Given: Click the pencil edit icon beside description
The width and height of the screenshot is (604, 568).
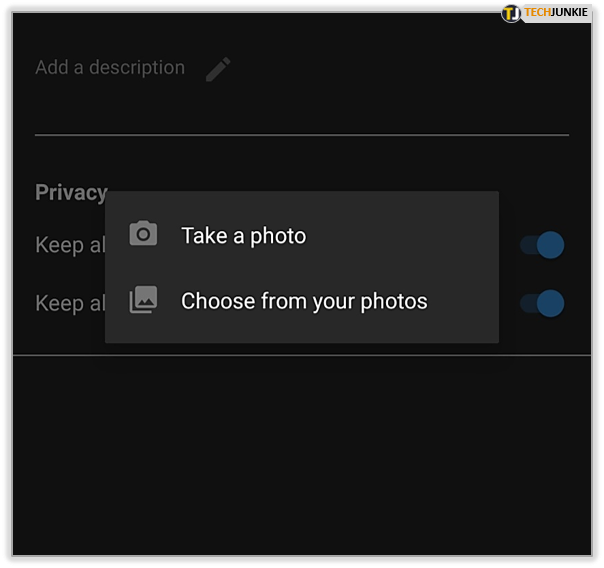Looking at the screenshot, I should point(218,69).
